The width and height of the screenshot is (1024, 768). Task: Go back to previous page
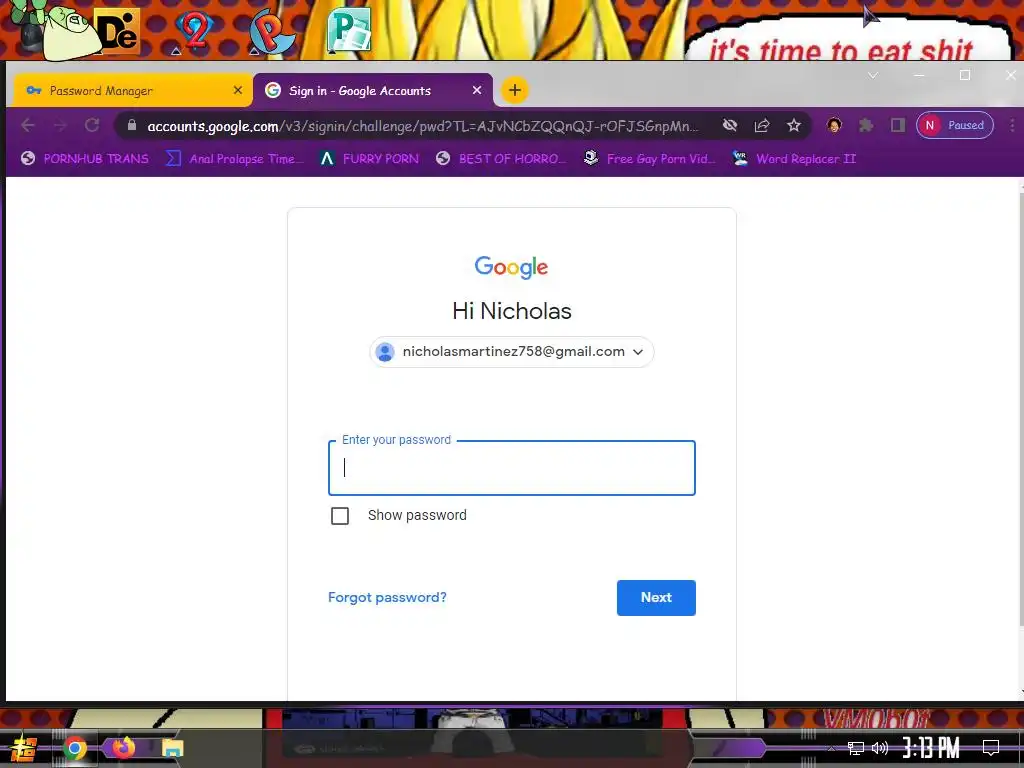[27, 125]
